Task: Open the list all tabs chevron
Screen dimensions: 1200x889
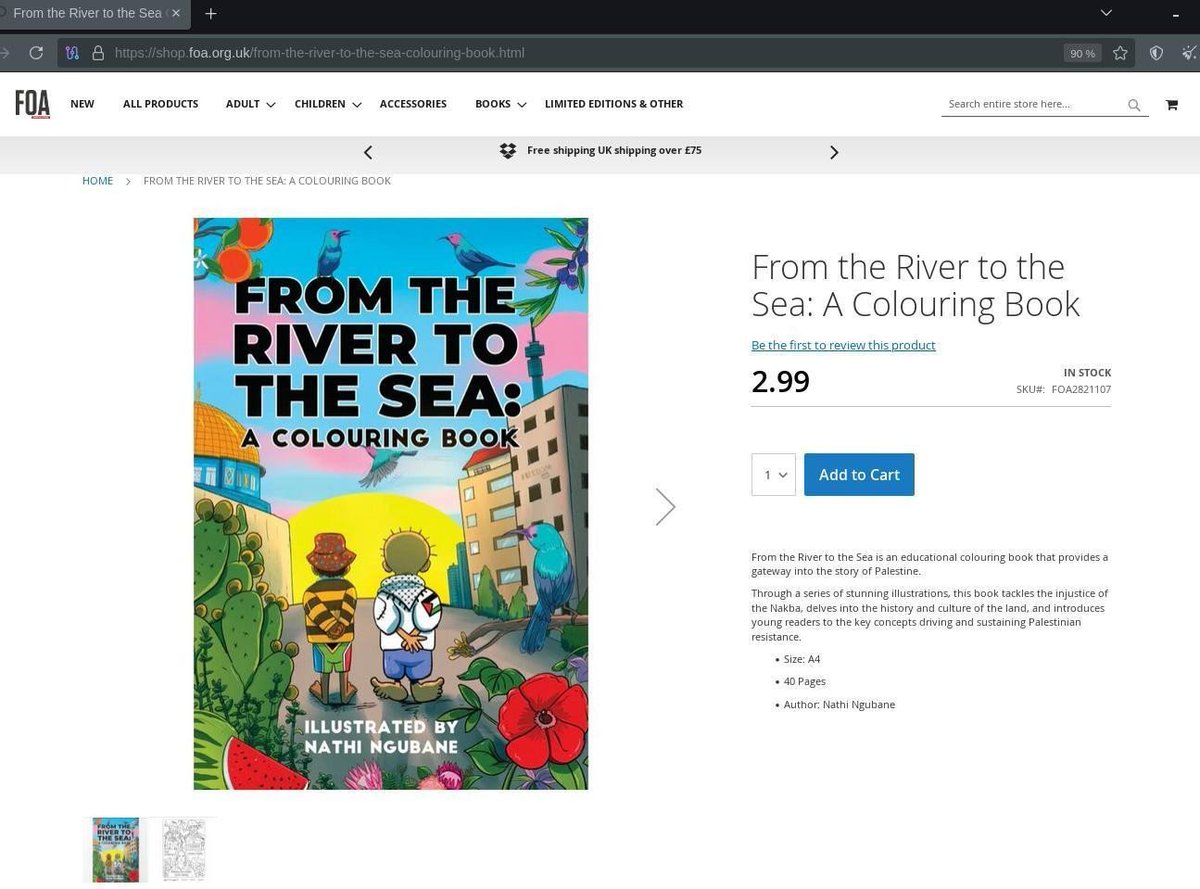Action: click(x=1106, y=13)
